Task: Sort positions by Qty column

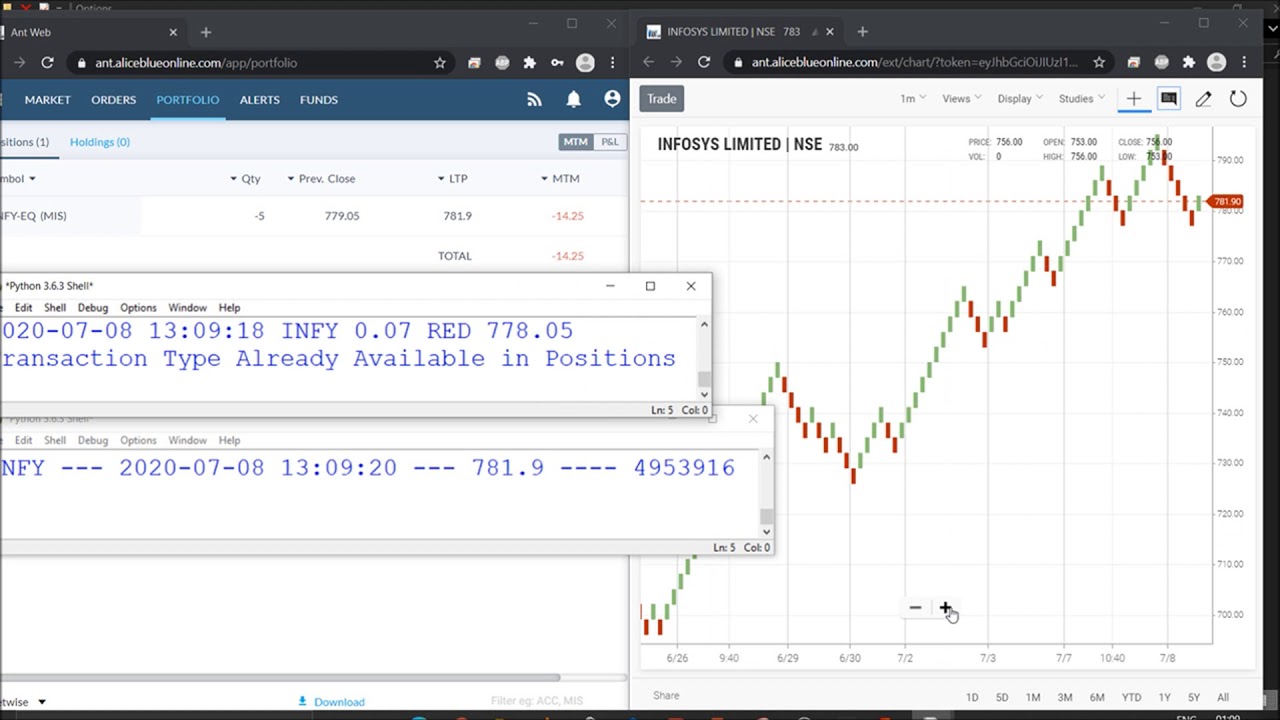Action: (x=246, y=178)
